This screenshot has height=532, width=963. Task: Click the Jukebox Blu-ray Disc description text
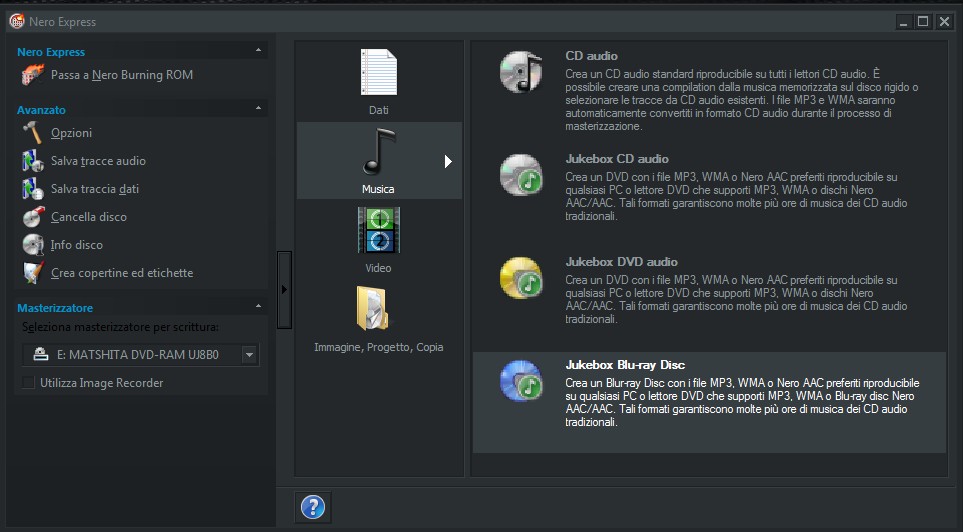743,402
